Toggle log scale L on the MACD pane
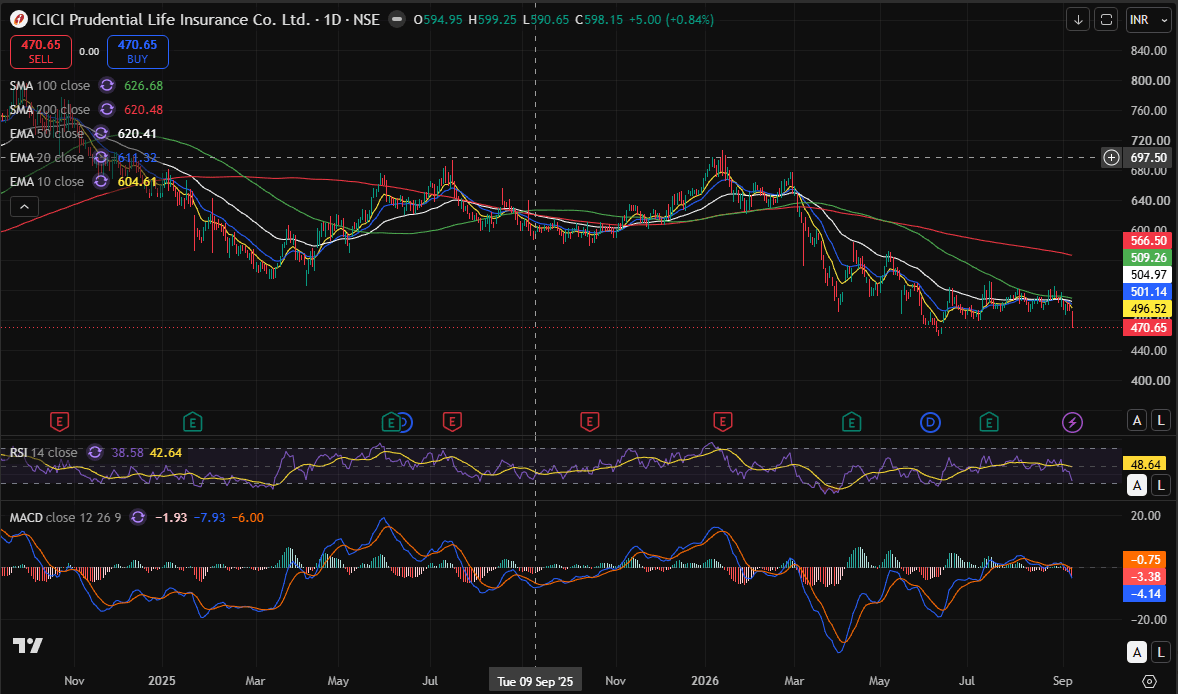 click(x=1161, y=653)
